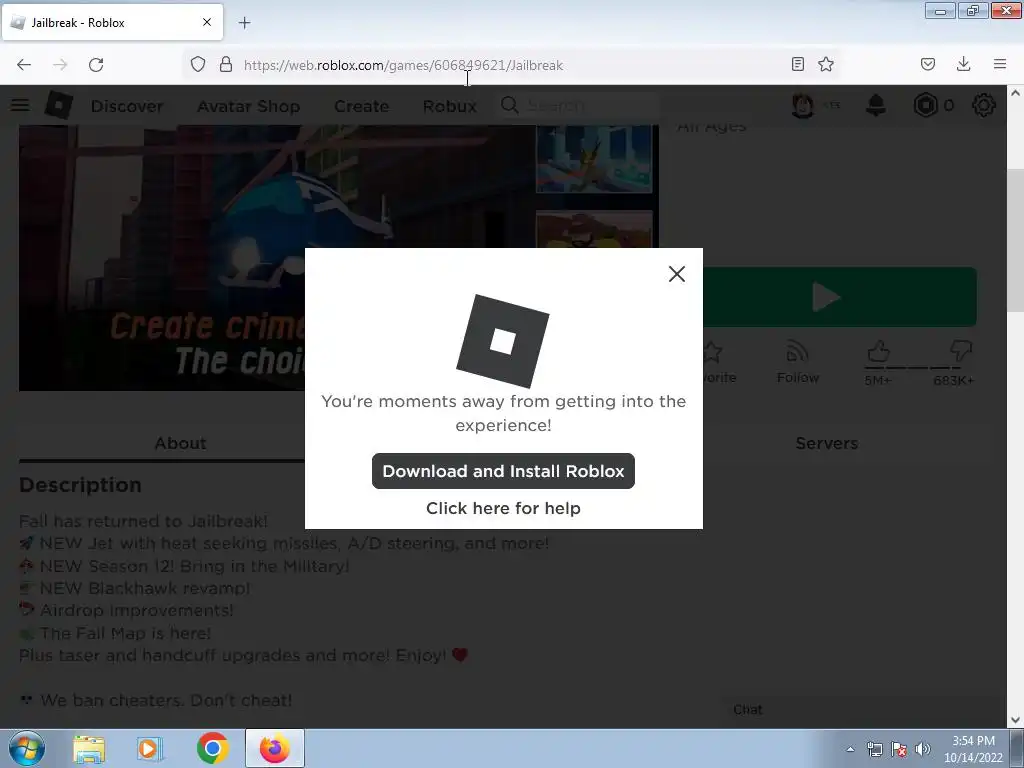Launch the media player taskbar icon

tap(150, 749)
